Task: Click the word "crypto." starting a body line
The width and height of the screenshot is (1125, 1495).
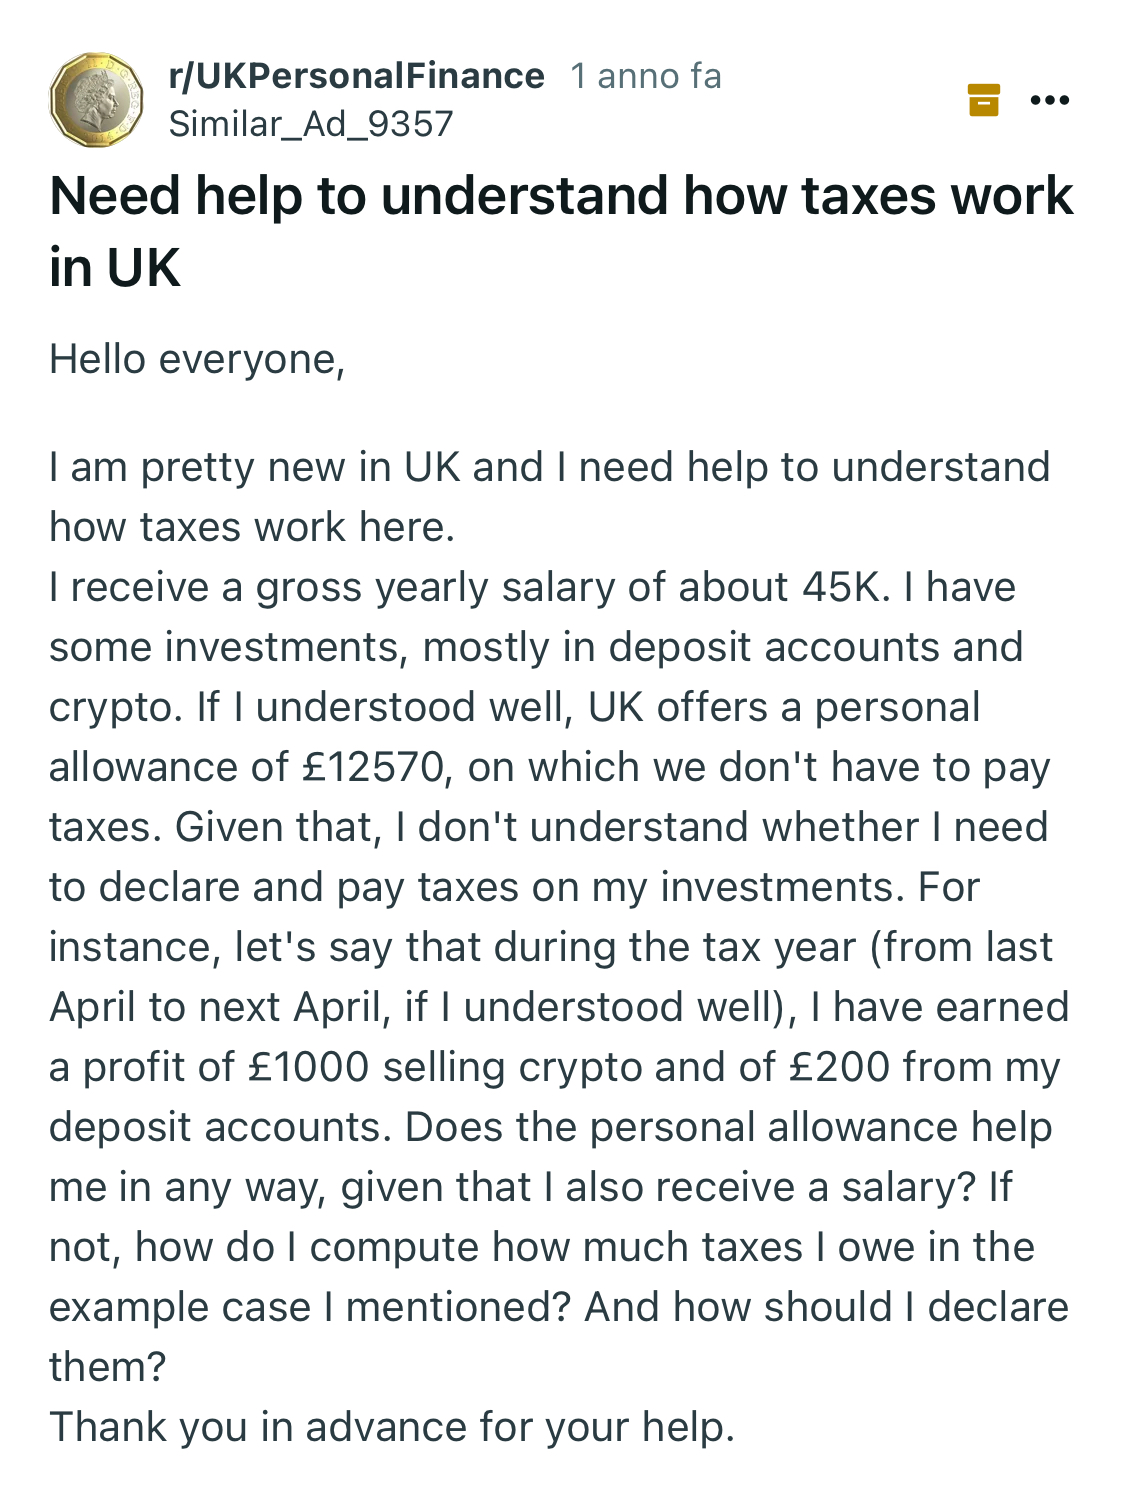Action: coord(115,707)
